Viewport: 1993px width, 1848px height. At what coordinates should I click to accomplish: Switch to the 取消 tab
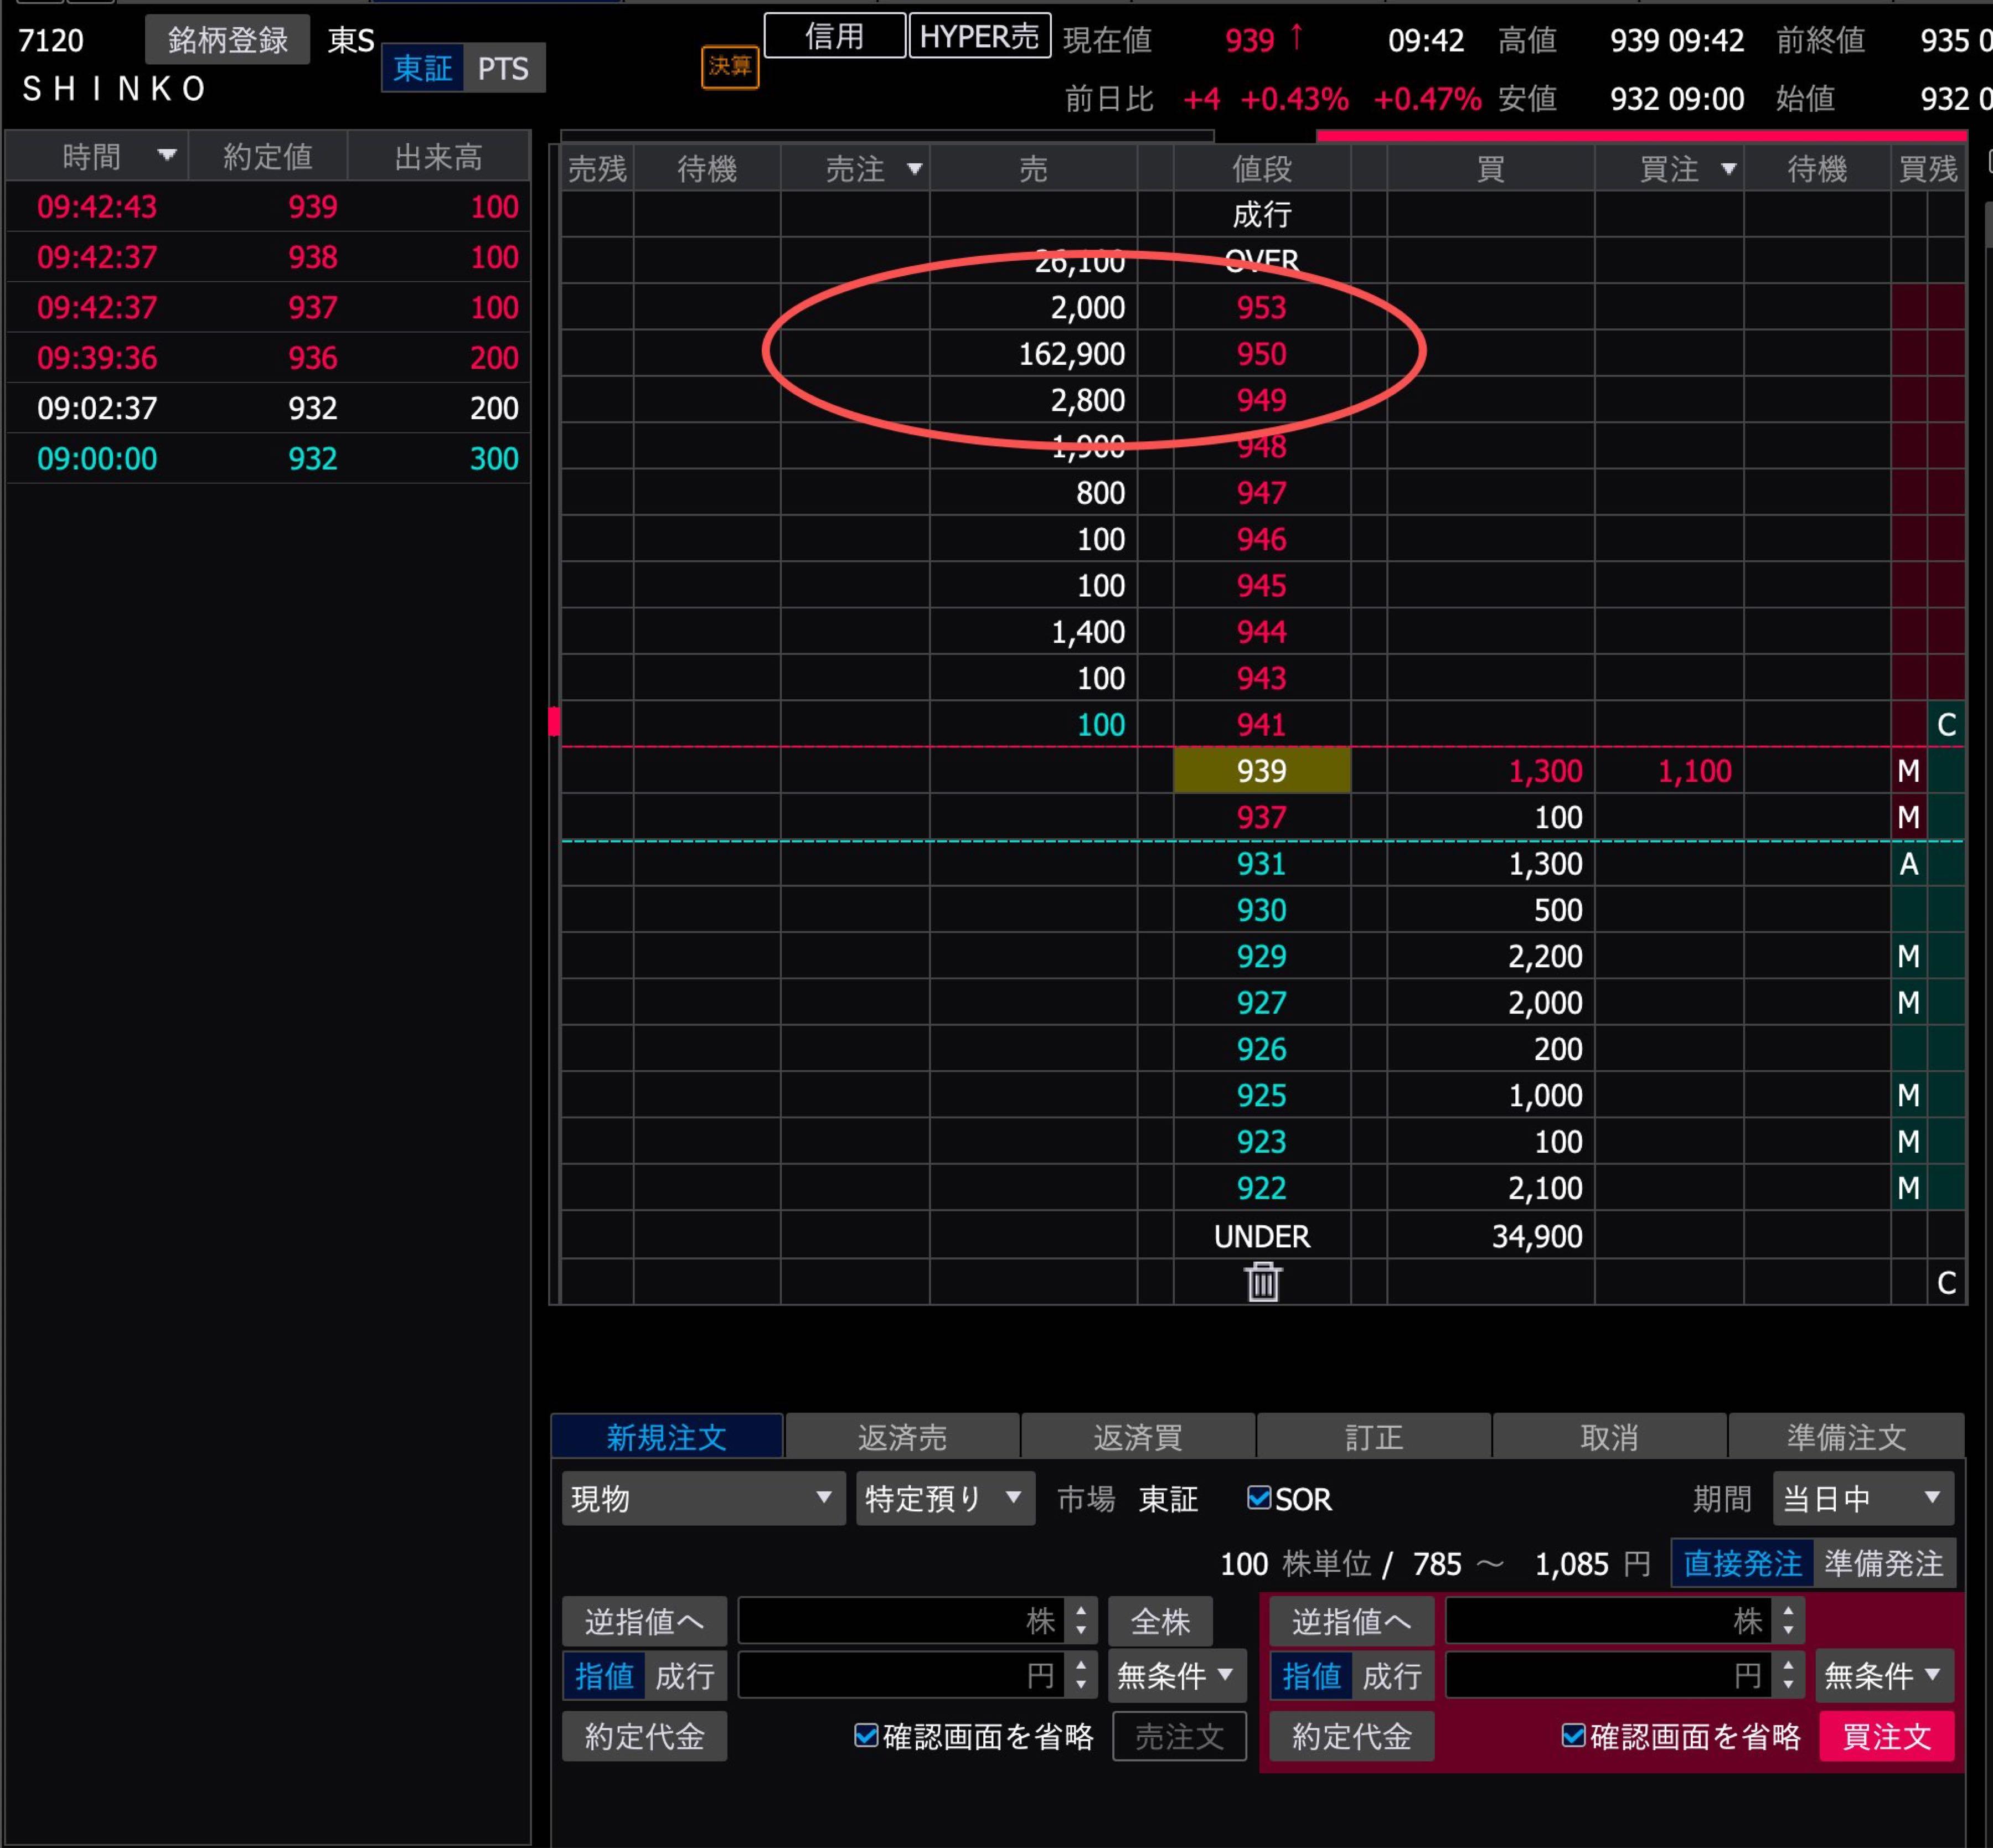pyautogui.click(x=1610, y=1437)
